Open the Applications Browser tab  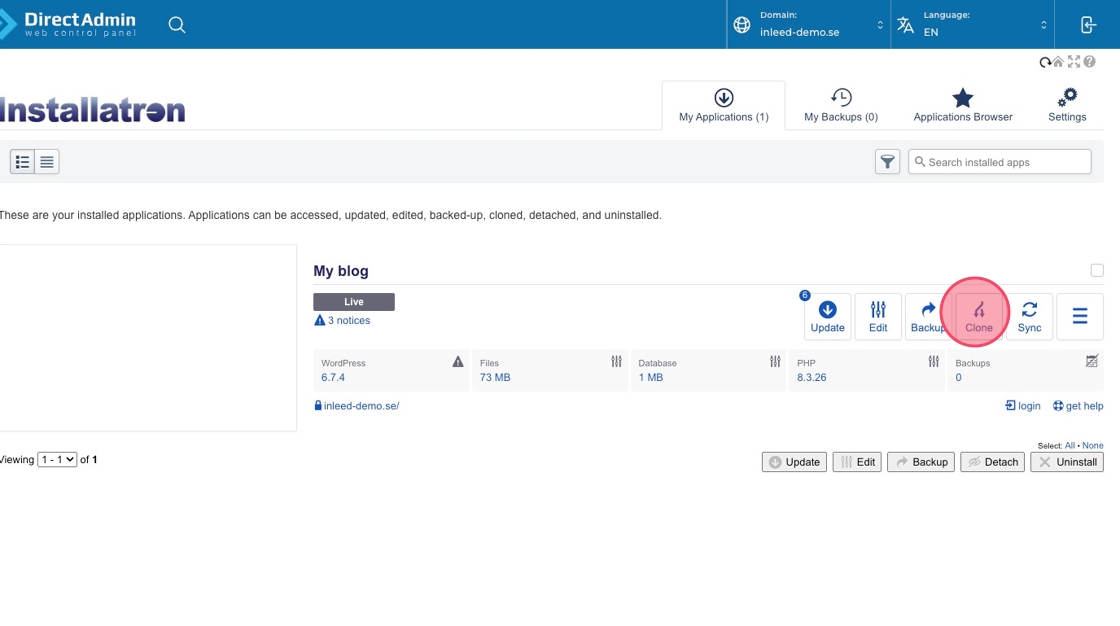point(962,105)
